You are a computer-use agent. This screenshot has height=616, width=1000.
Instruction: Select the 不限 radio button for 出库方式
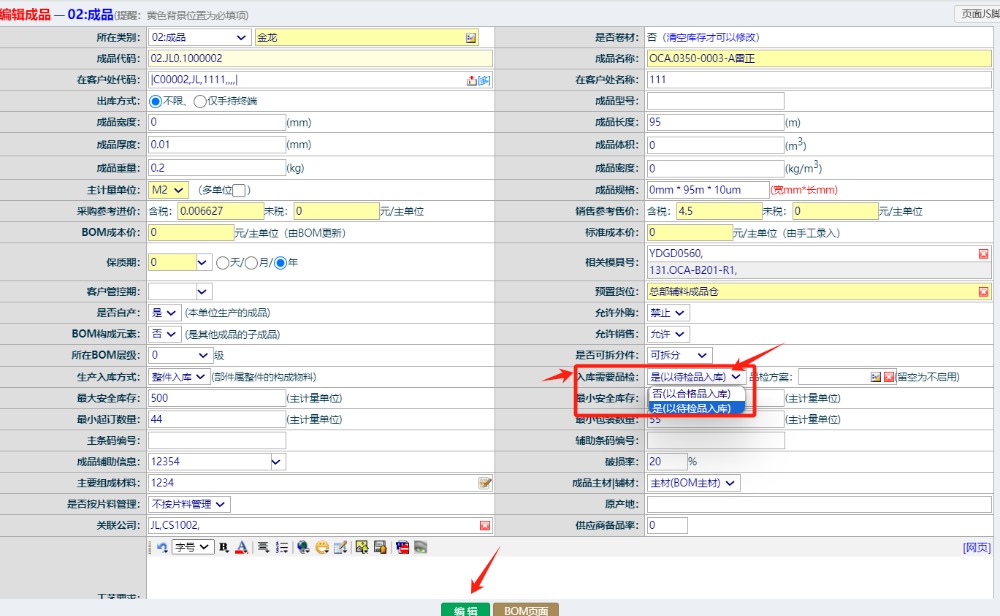155,101
